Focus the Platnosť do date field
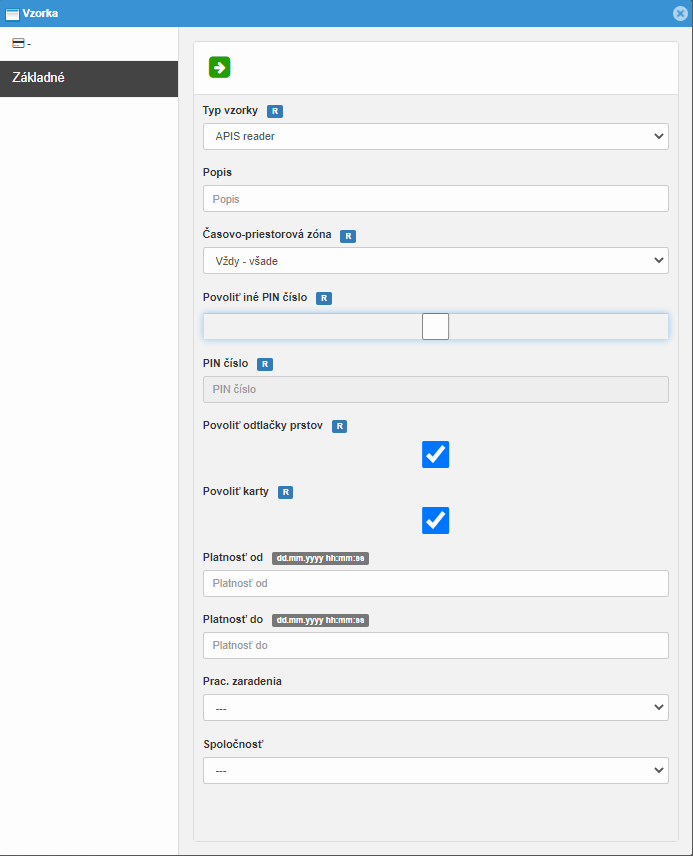693x856 pixels. point(436,645)
